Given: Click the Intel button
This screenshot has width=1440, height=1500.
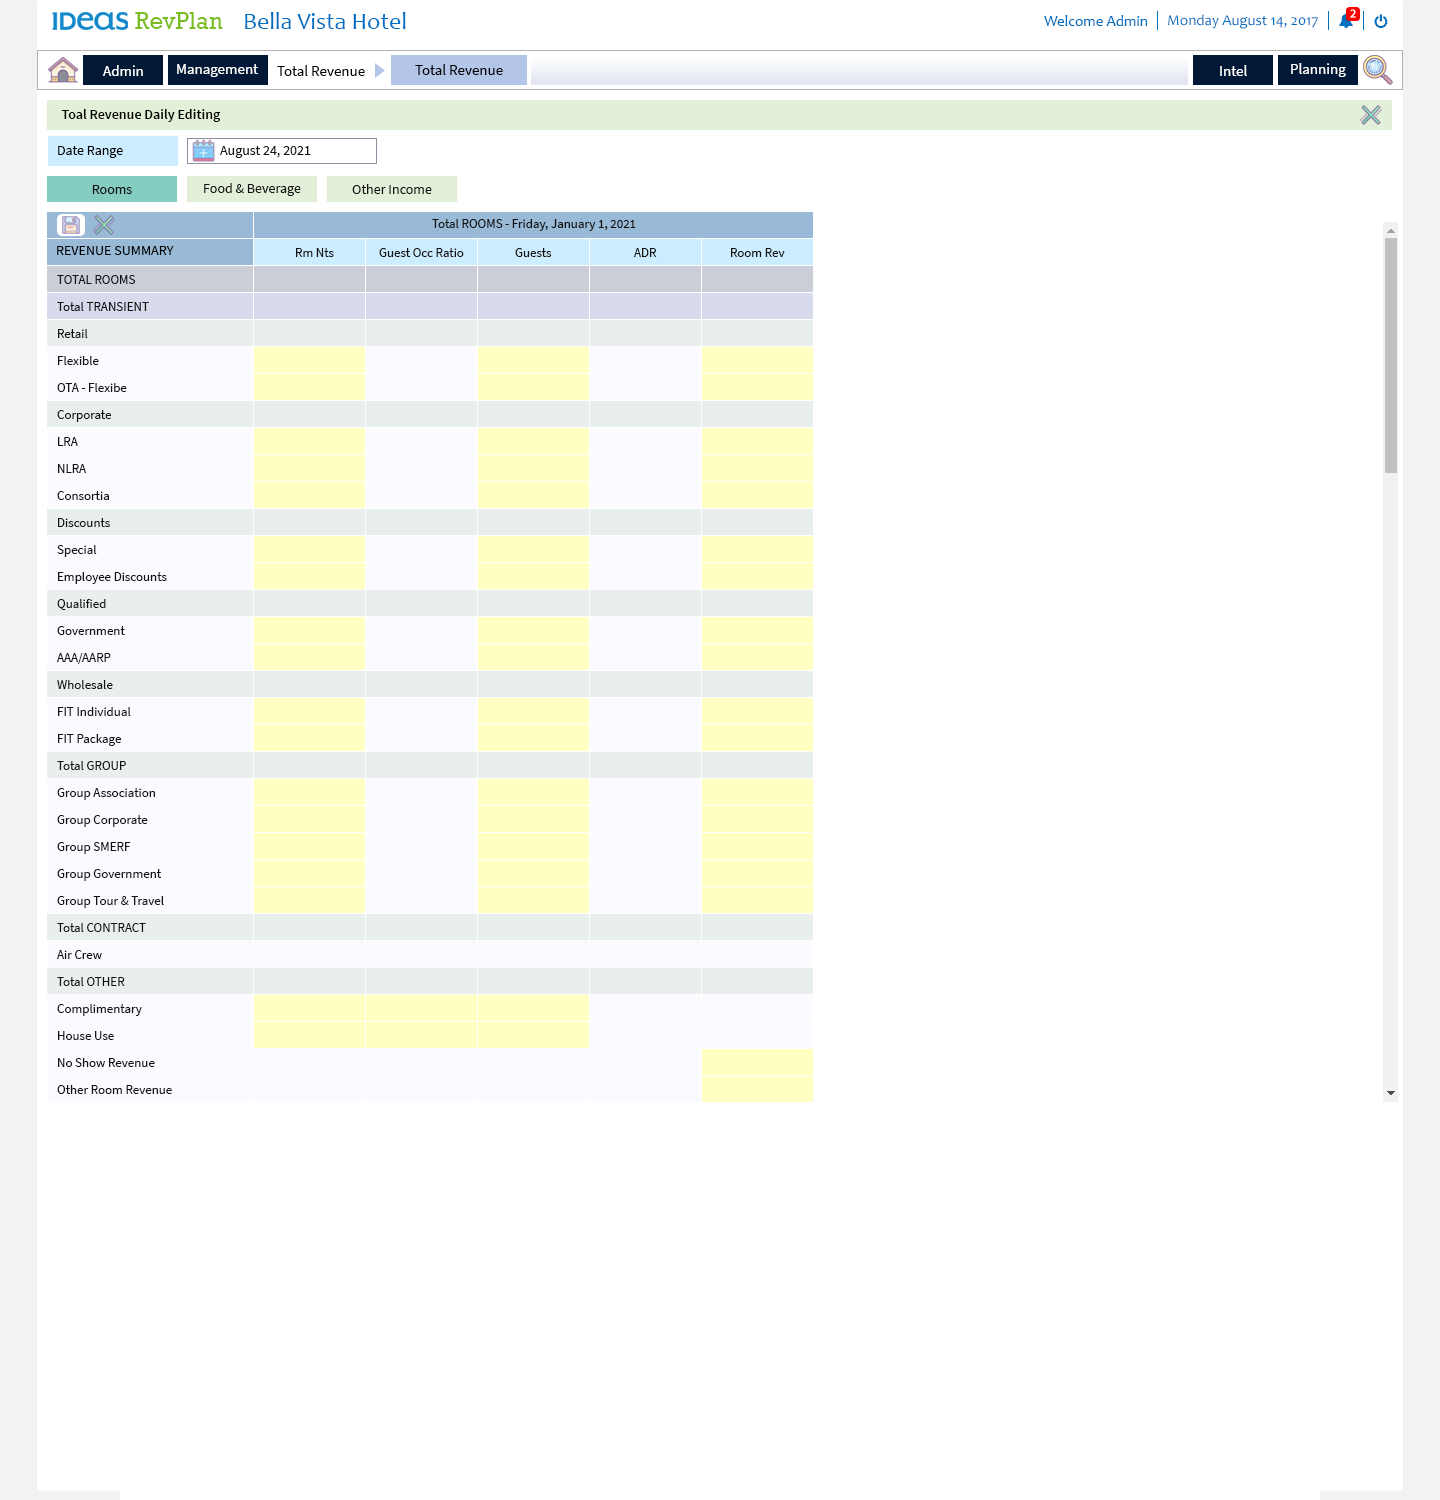Looking at the screenshot, I should point(1232,70).
